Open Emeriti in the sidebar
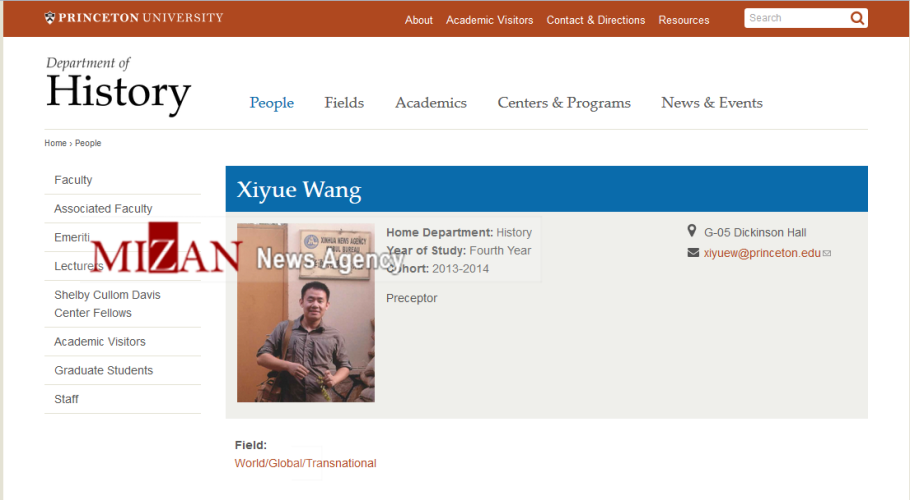 pos(71,237)
